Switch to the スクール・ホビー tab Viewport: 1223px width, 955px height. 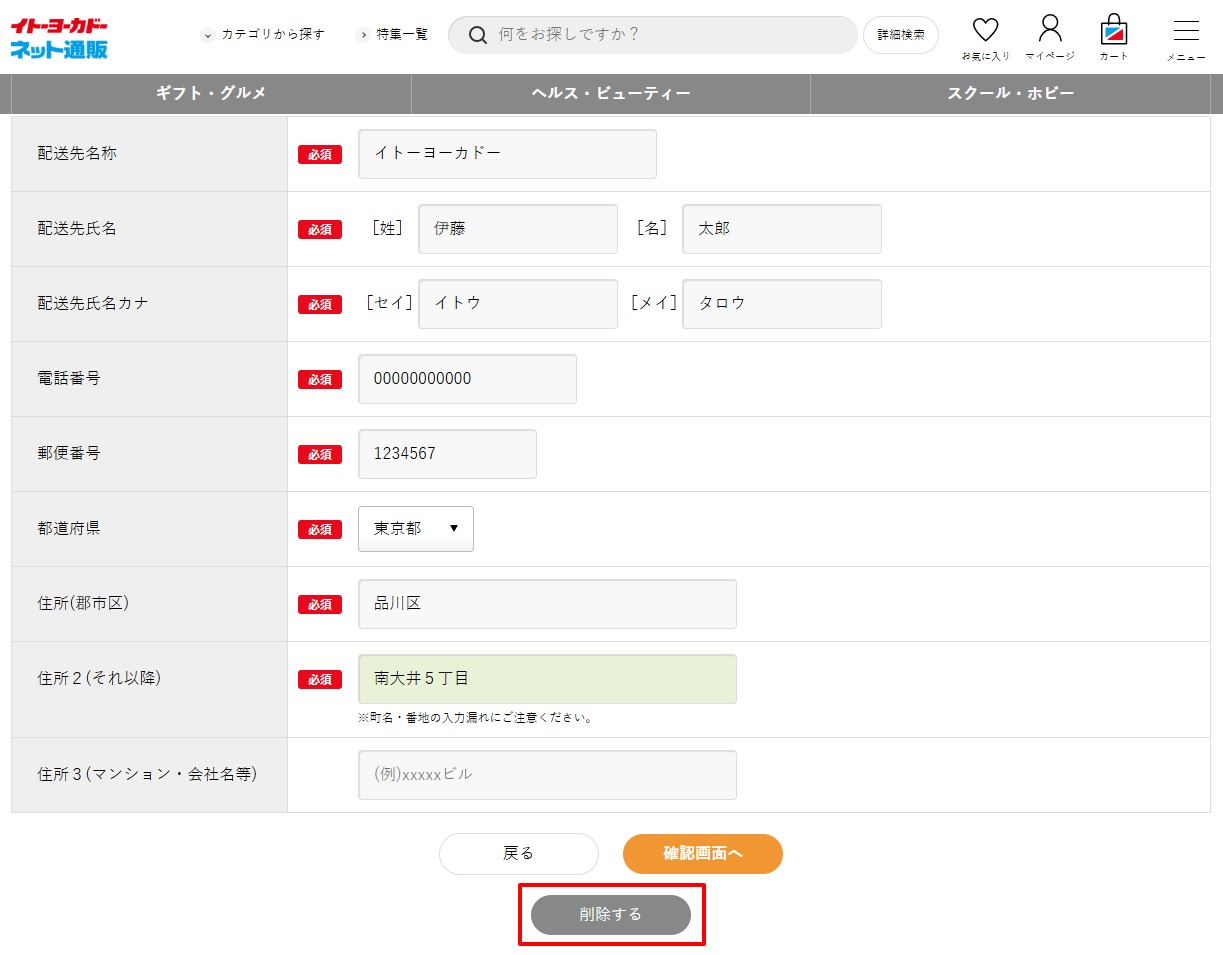pyautogui.click(x=1010, y=93)
